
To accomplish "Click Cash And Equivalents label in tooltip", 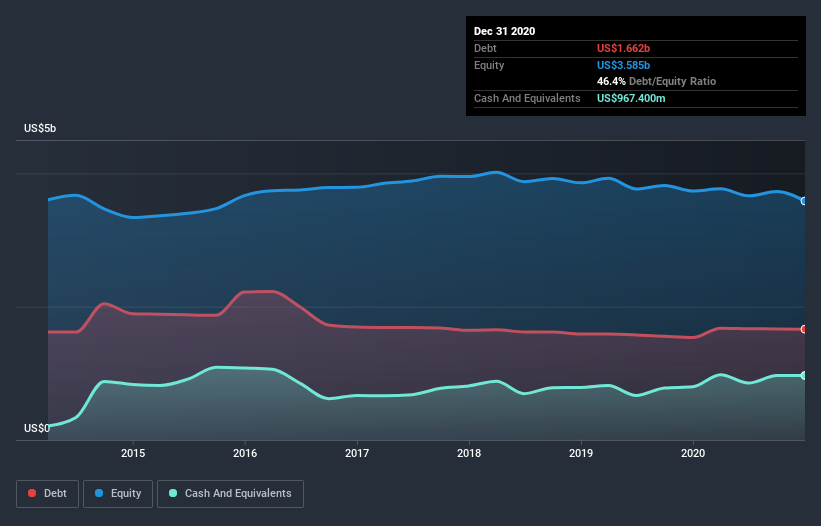I will tap(527, 98).
